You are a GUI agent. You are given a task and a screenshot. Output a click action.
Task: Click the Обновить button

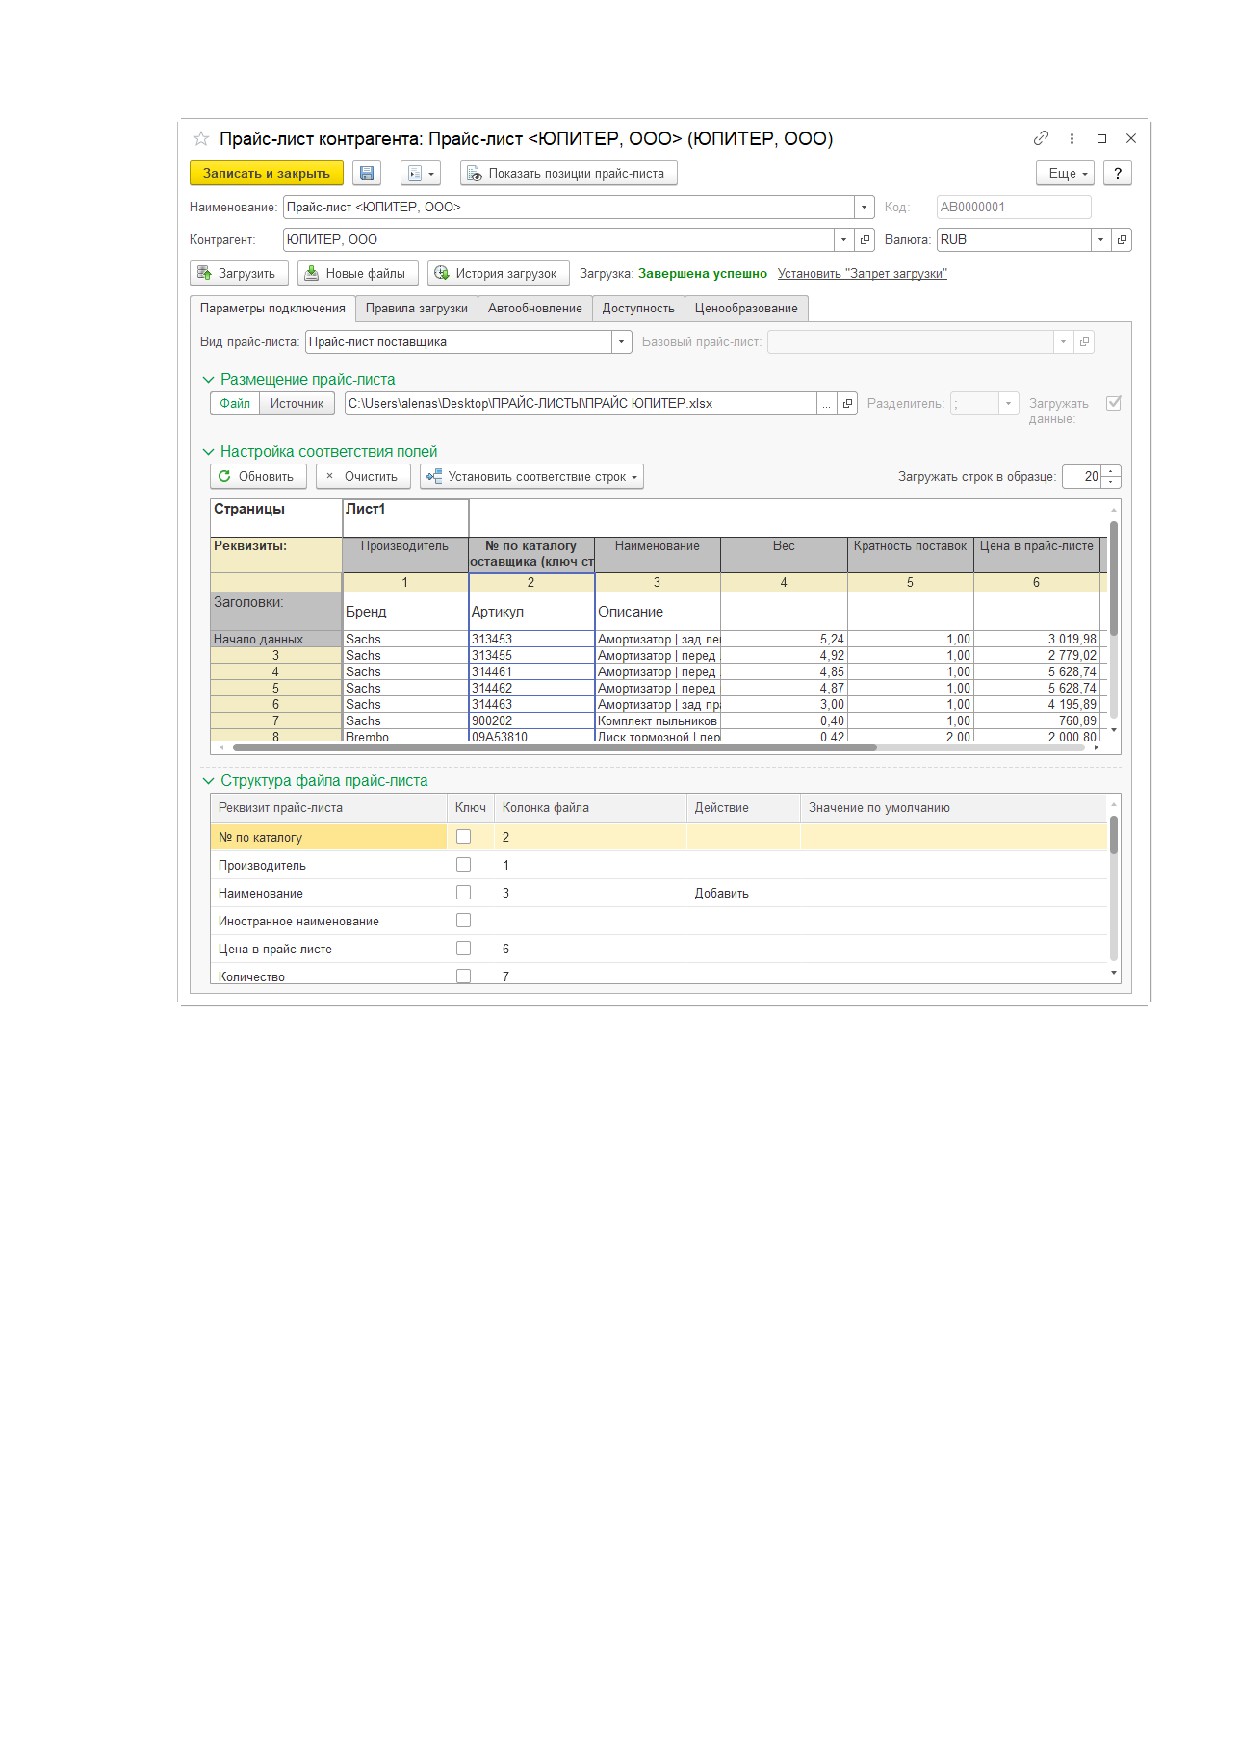tap(258, 476)
